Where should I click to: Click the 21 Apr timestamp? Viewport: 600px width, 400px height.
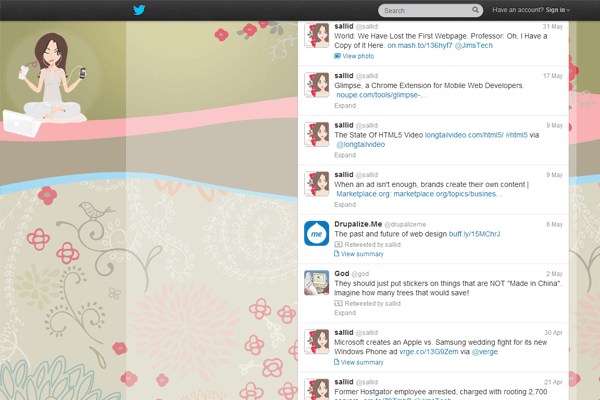(x=553, y=382)
